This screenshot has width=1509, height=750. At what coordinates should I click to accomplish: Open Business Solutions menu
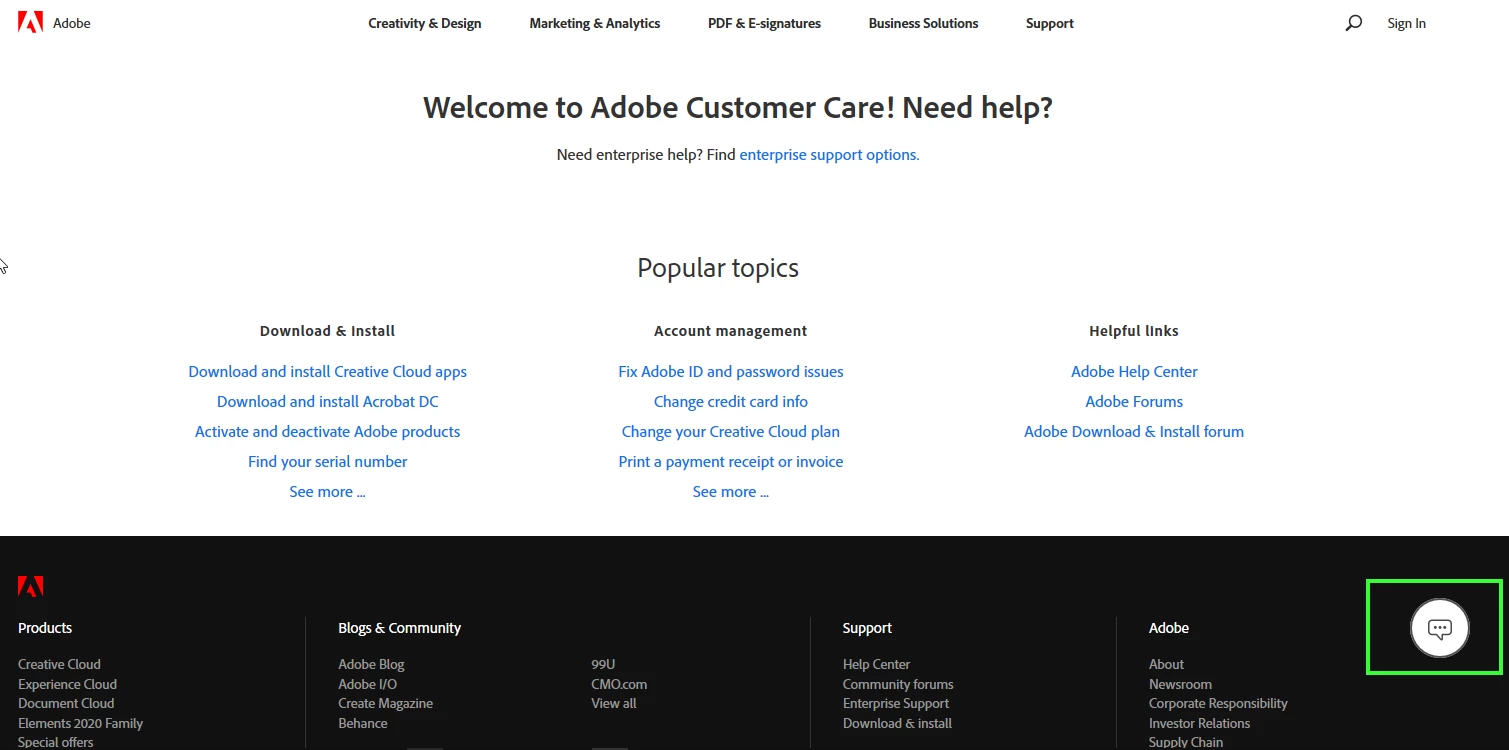pos(923,23)
